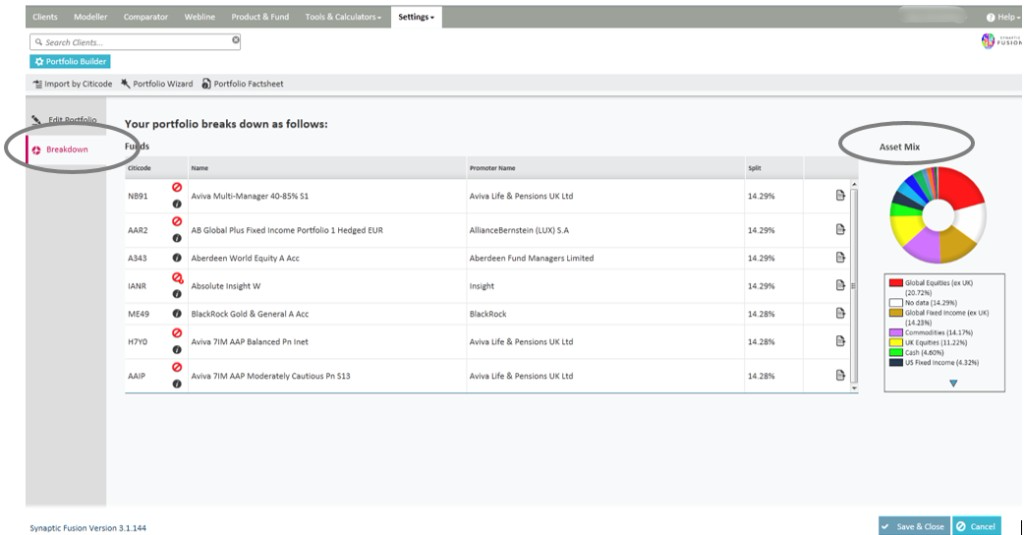
Task: Open the Help menu
Action: [x=1004, y=17]
